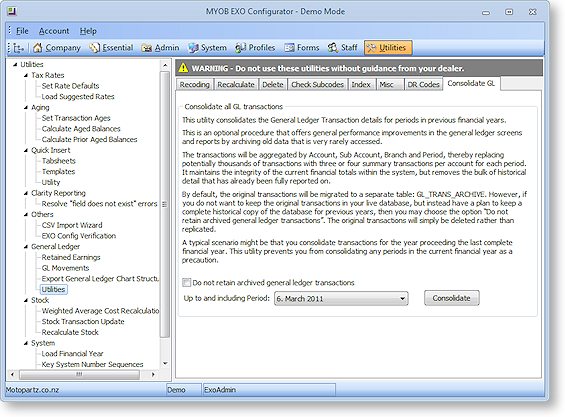Select Utilities under General Ledger
The height and width of the screenshot is (417, 565).
pos(53,289)
